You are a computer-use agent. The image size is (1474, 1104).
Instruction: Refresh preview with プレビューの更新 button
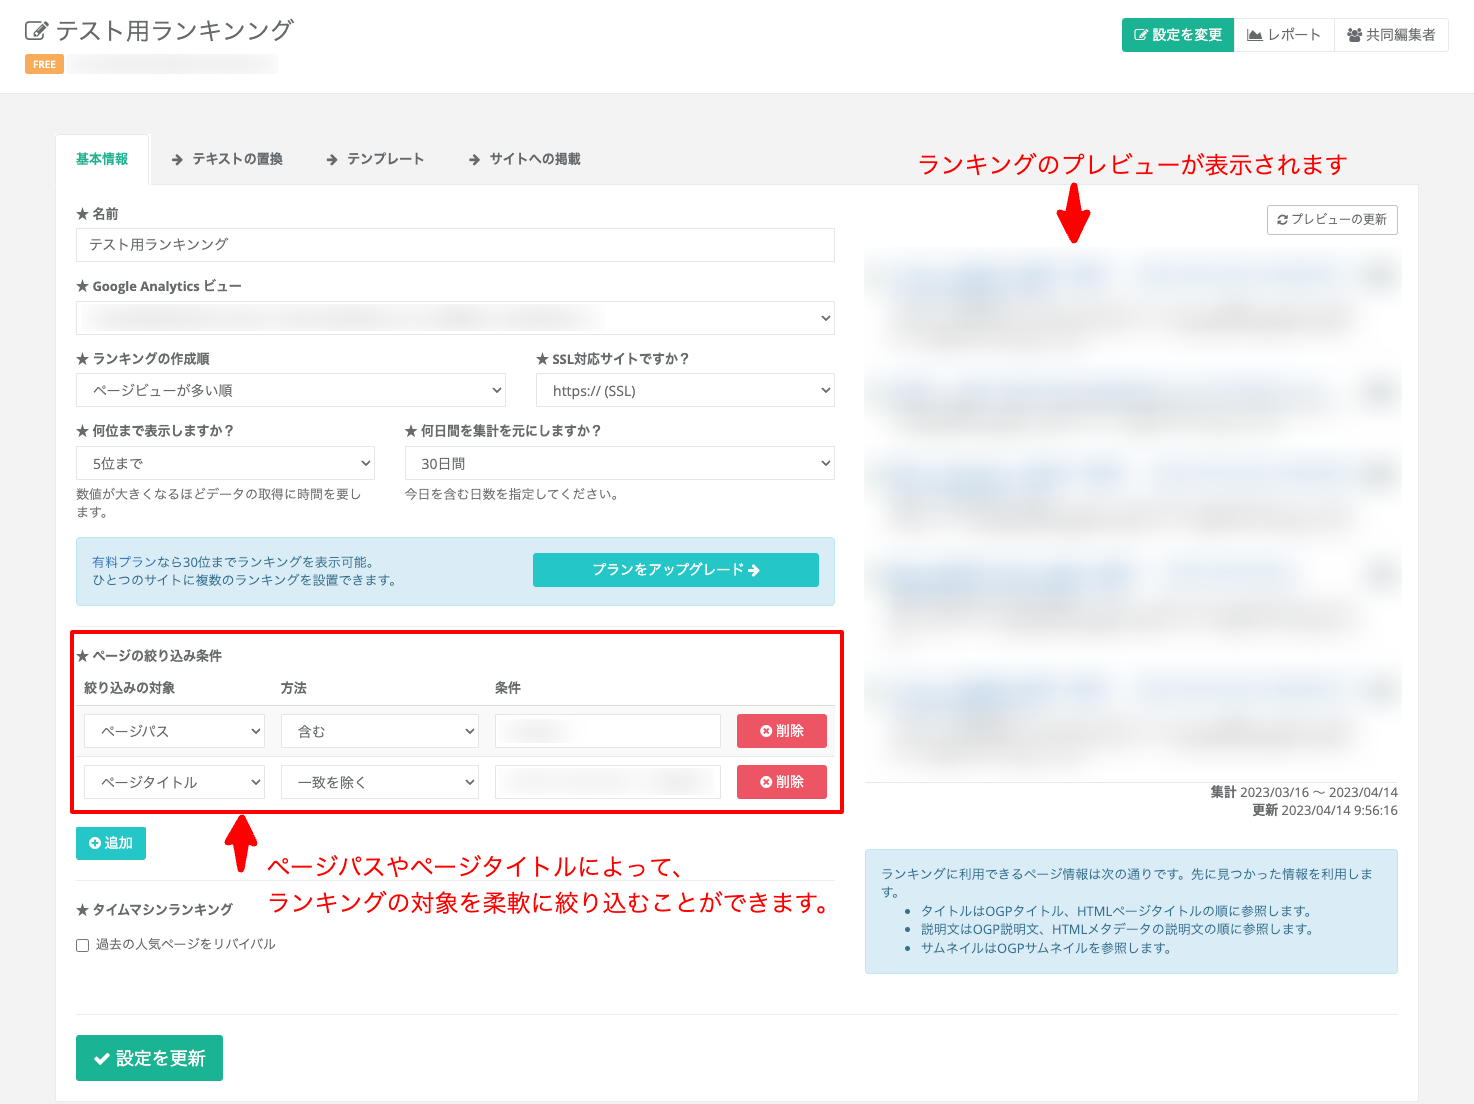pyautogui.click(x=1332, y=220)
